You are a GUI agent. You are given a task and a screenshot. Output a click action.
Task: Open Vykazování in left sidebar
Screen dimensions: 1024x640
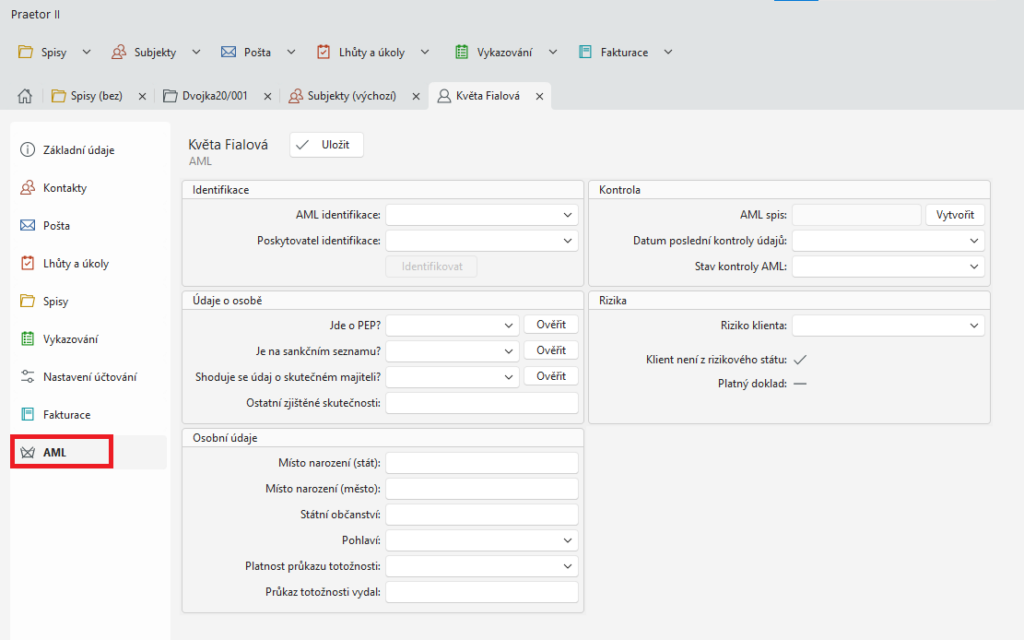pos(70,339)
